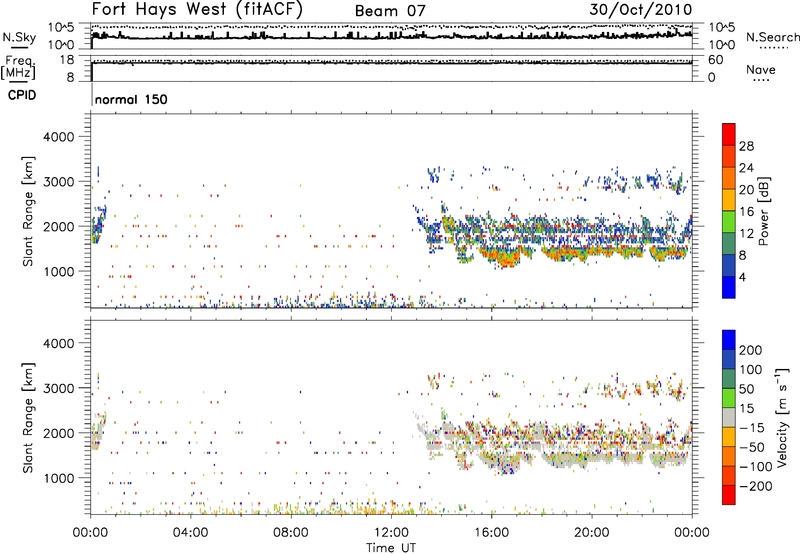Click "1000" tick on the Velocity panel axis

(58, 478)
